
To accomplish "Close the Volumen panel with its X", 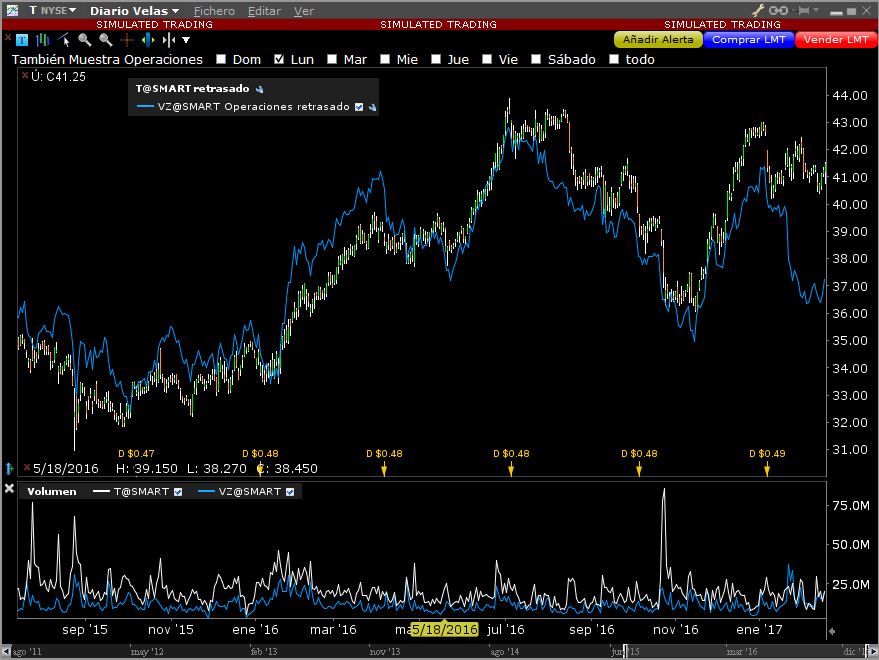I will click(x=9, y=489).
